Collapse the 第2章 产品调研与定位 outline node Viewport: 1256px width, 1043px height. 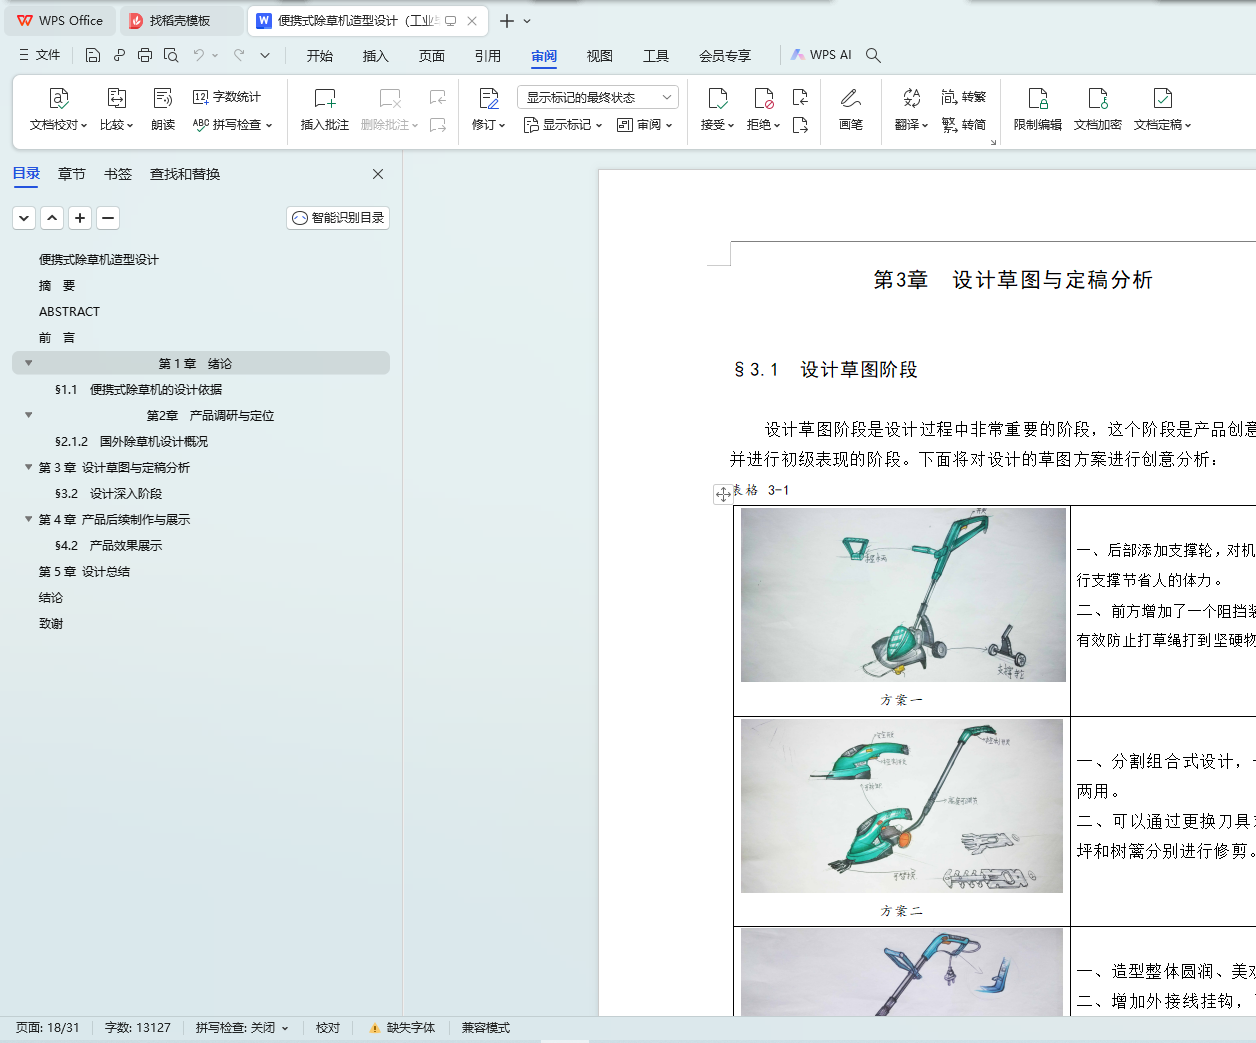[28, 415]
